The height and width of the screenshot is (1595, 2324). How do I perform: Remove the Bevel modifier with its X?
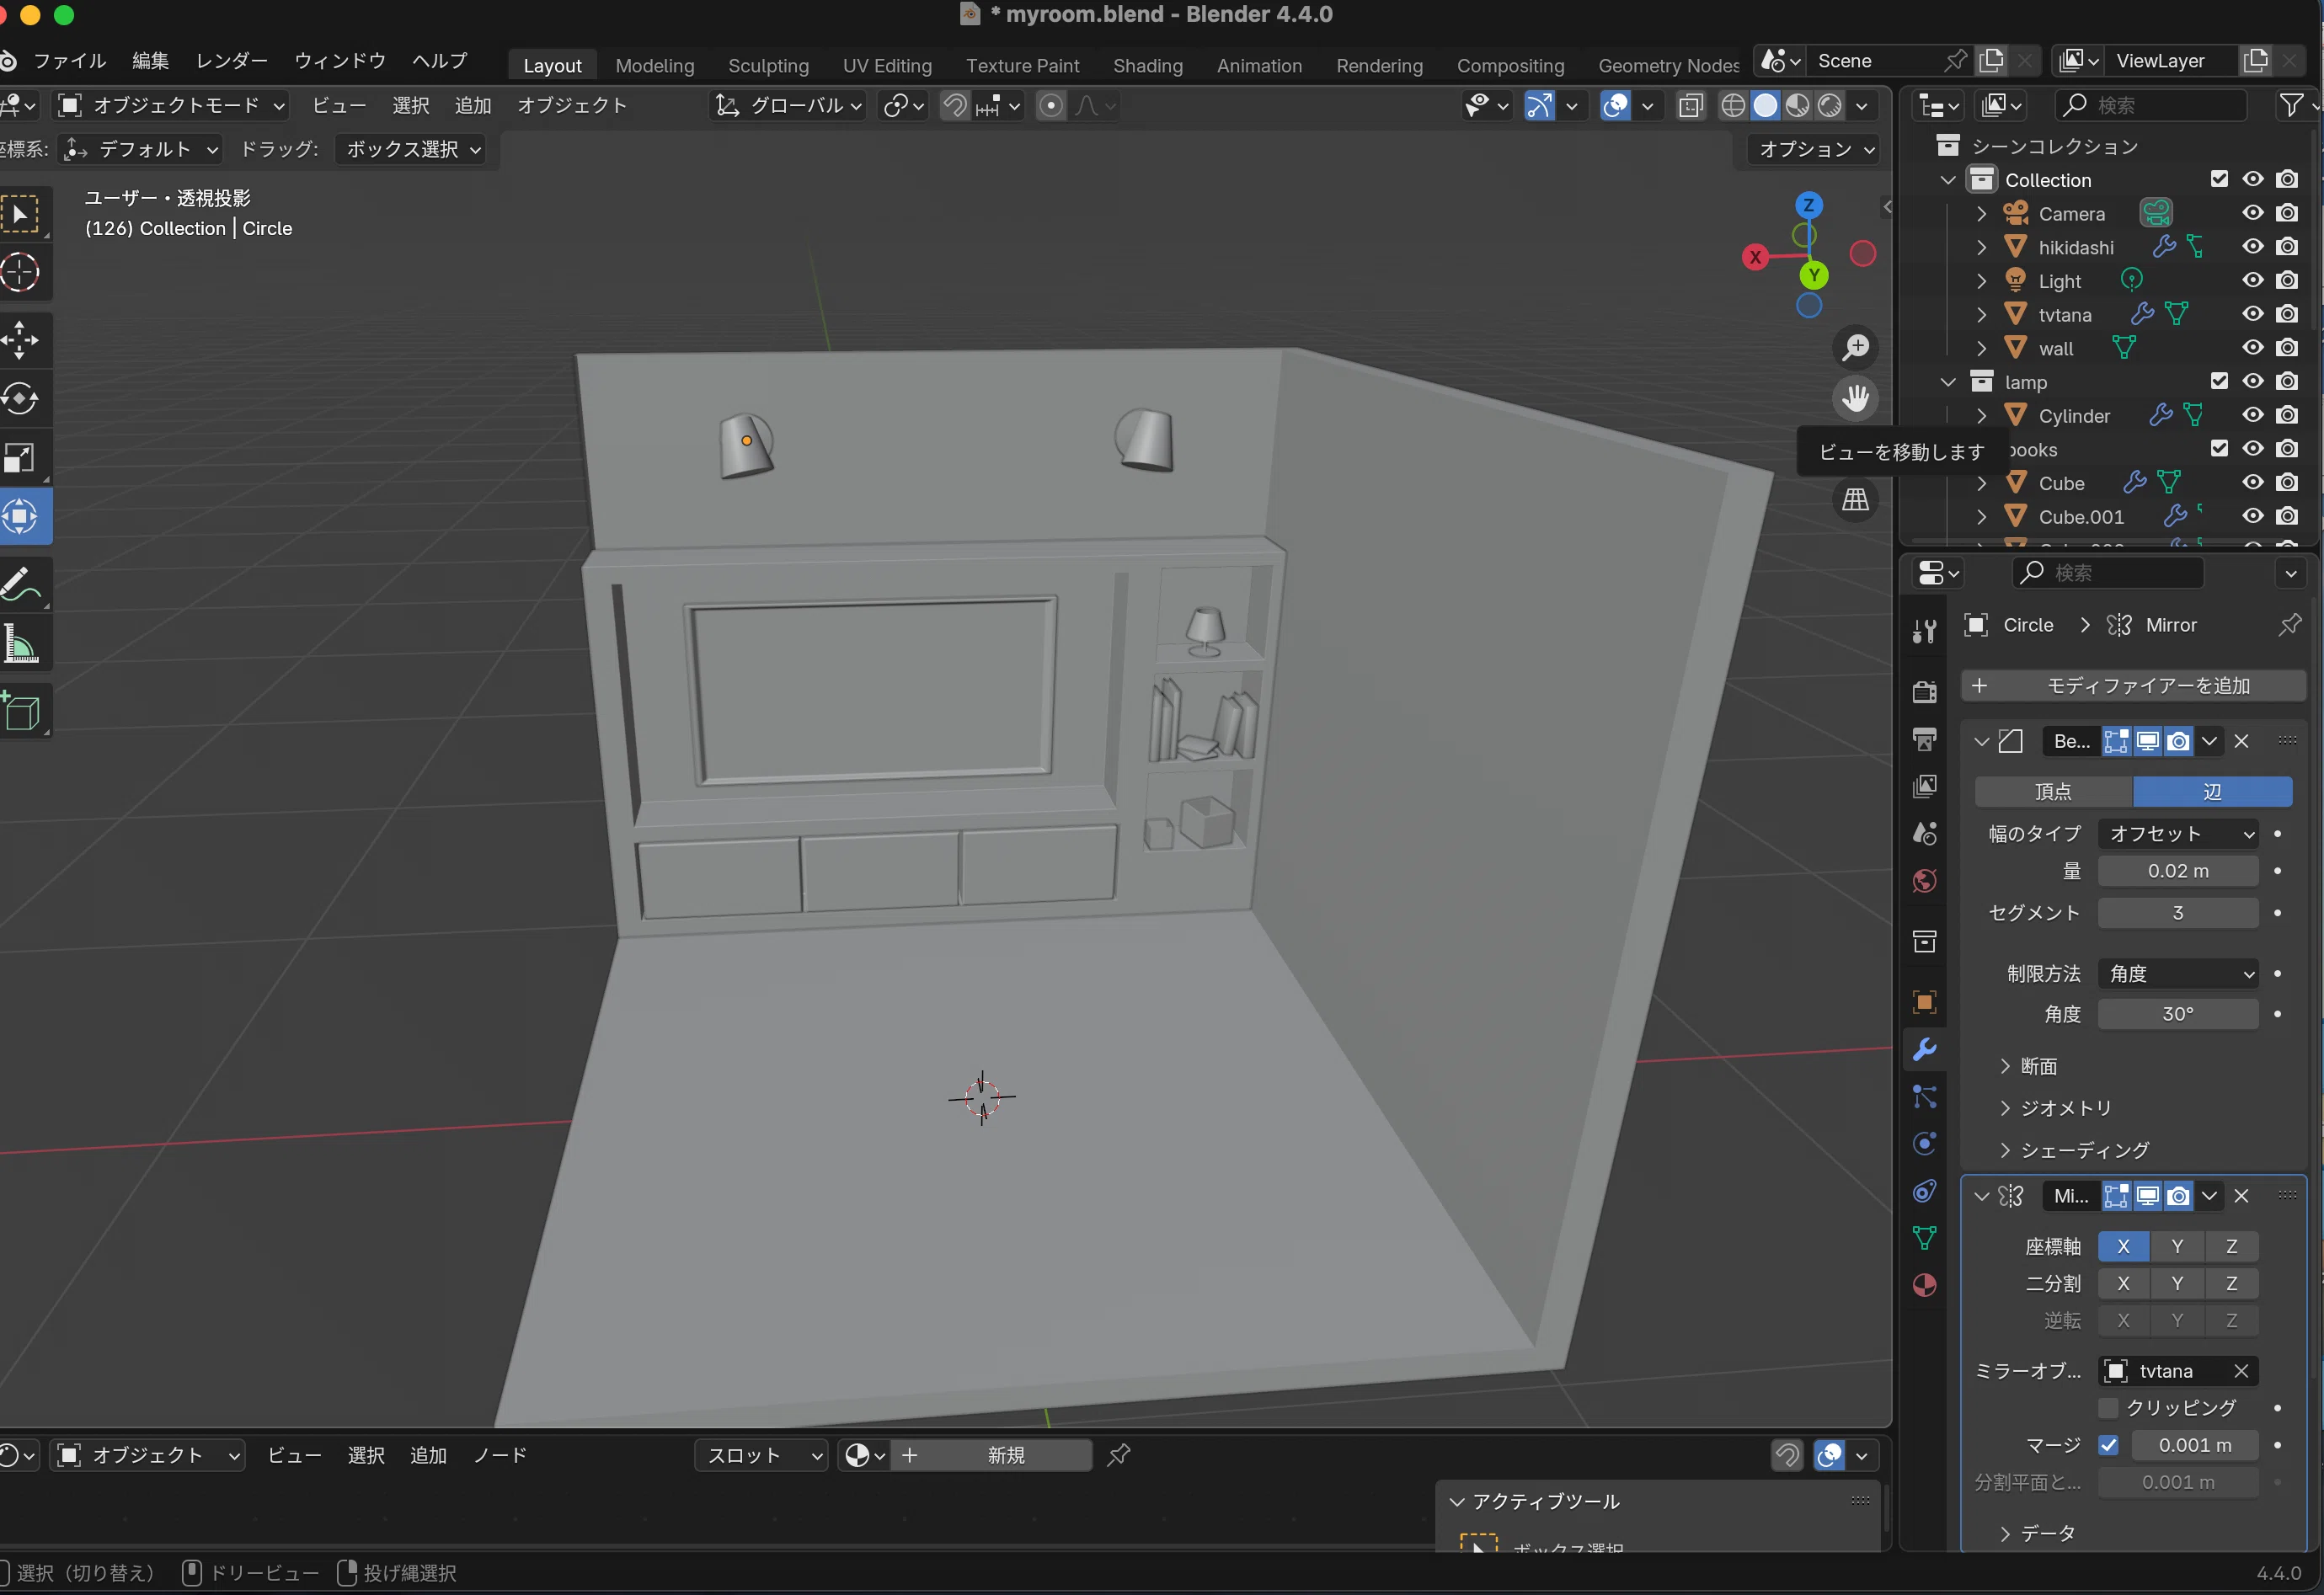2241,741
